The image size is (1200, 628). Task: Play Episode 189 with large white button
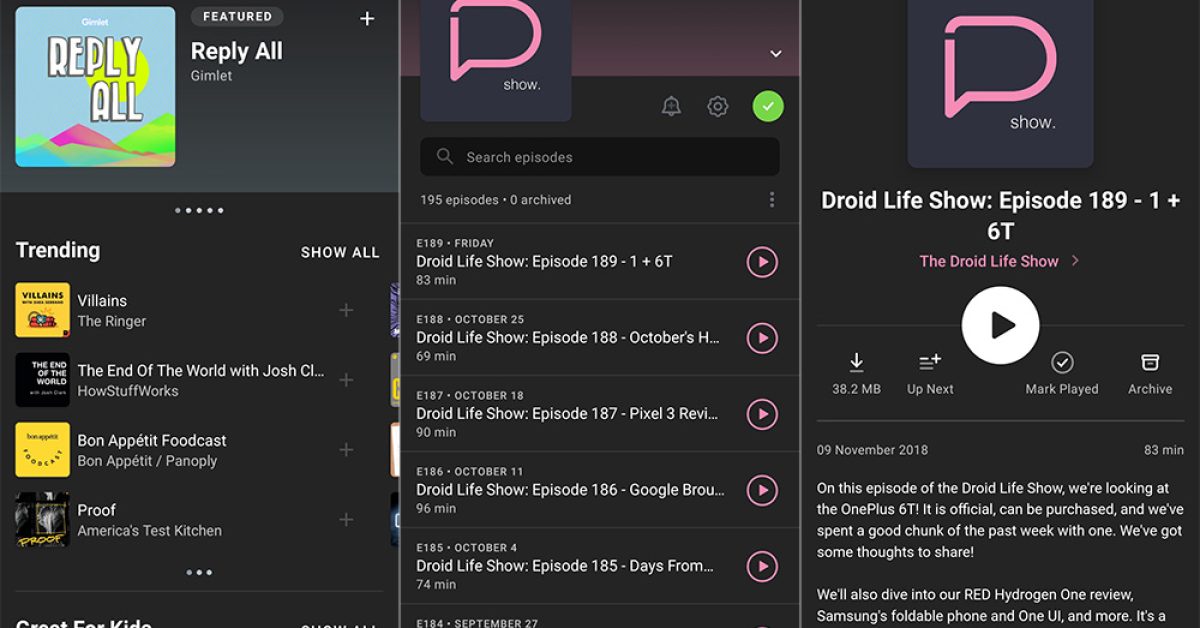pyautogui.click(x=1000, y=325)
